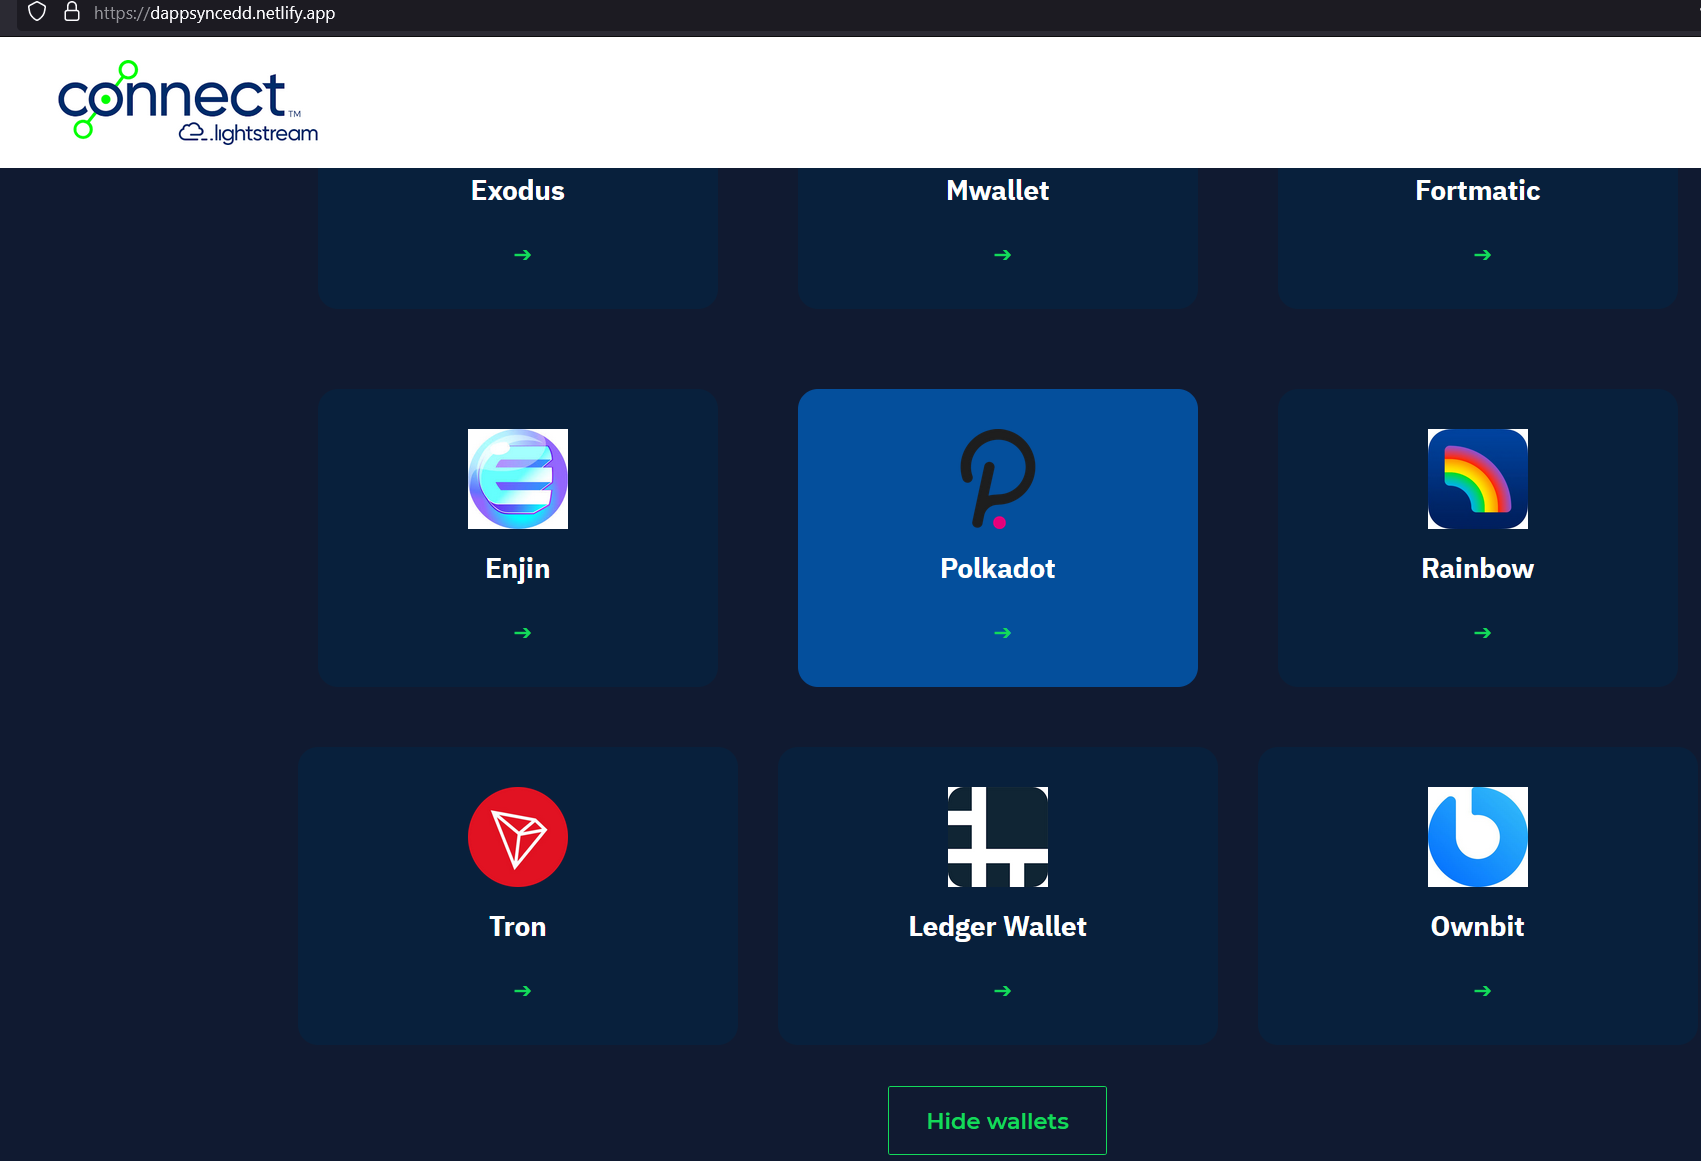
Task: Select the highlighted Polkadot card
Action: (x=997, y=537)
